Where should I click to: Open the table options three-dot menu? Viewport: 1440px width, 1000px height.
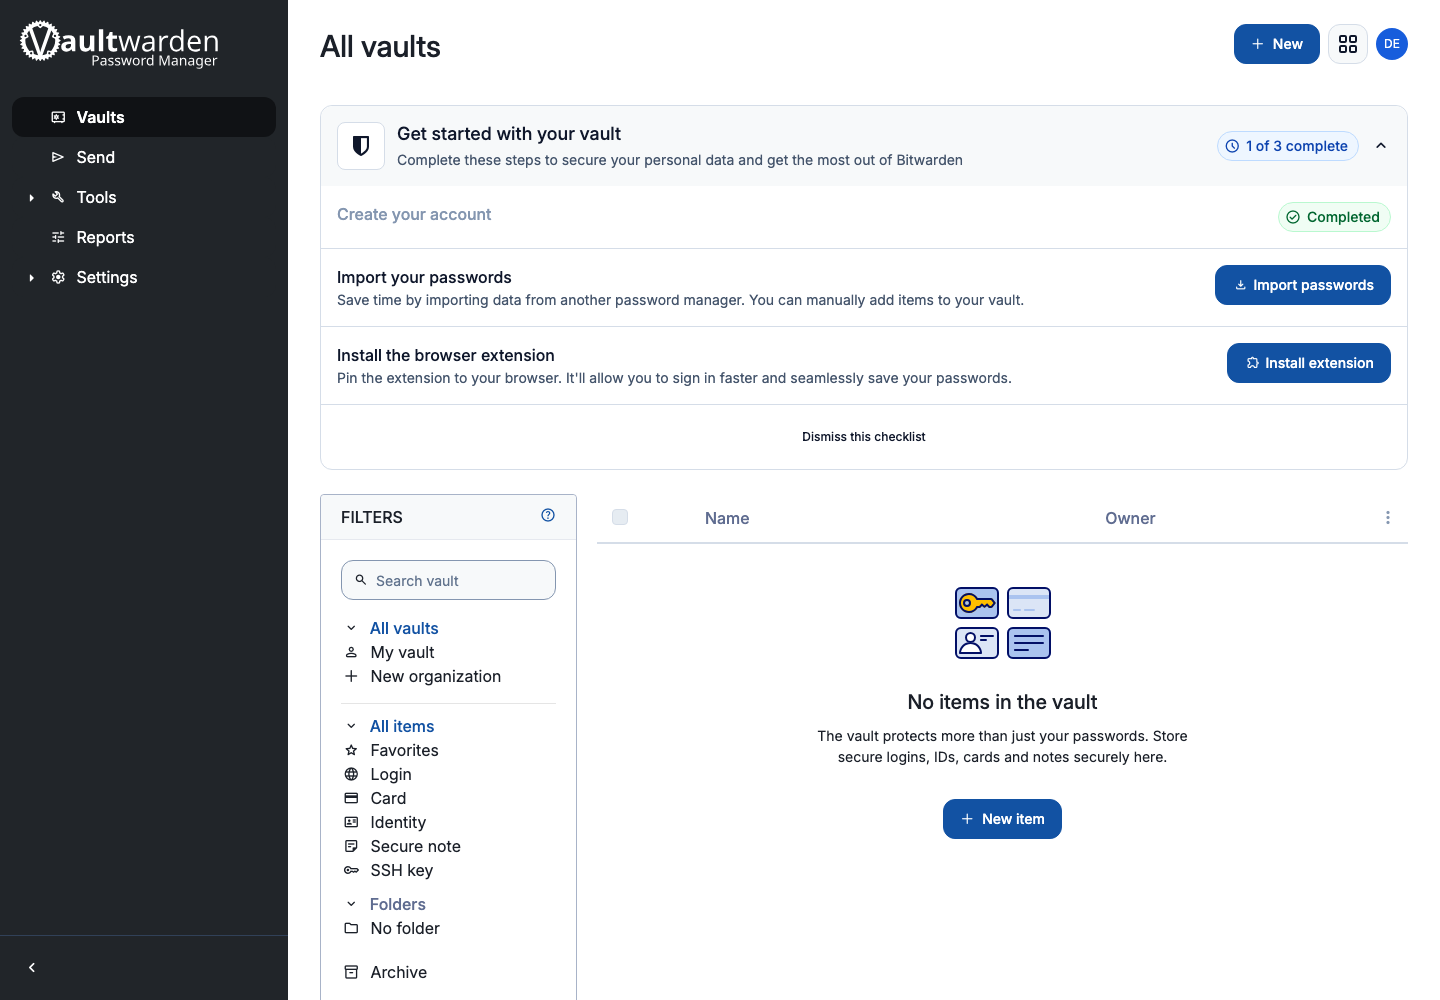(1388, 517)
